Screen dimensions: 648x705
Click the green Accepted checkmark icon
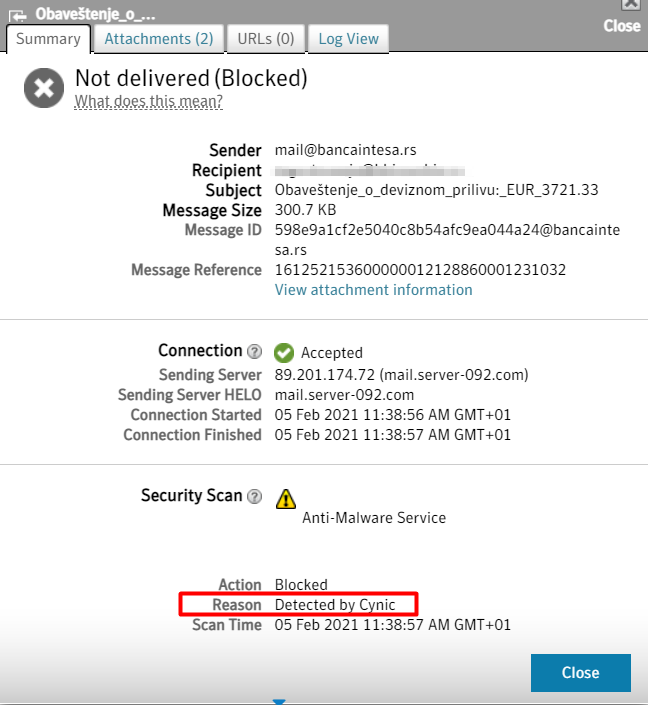click(x=284, y=352)
